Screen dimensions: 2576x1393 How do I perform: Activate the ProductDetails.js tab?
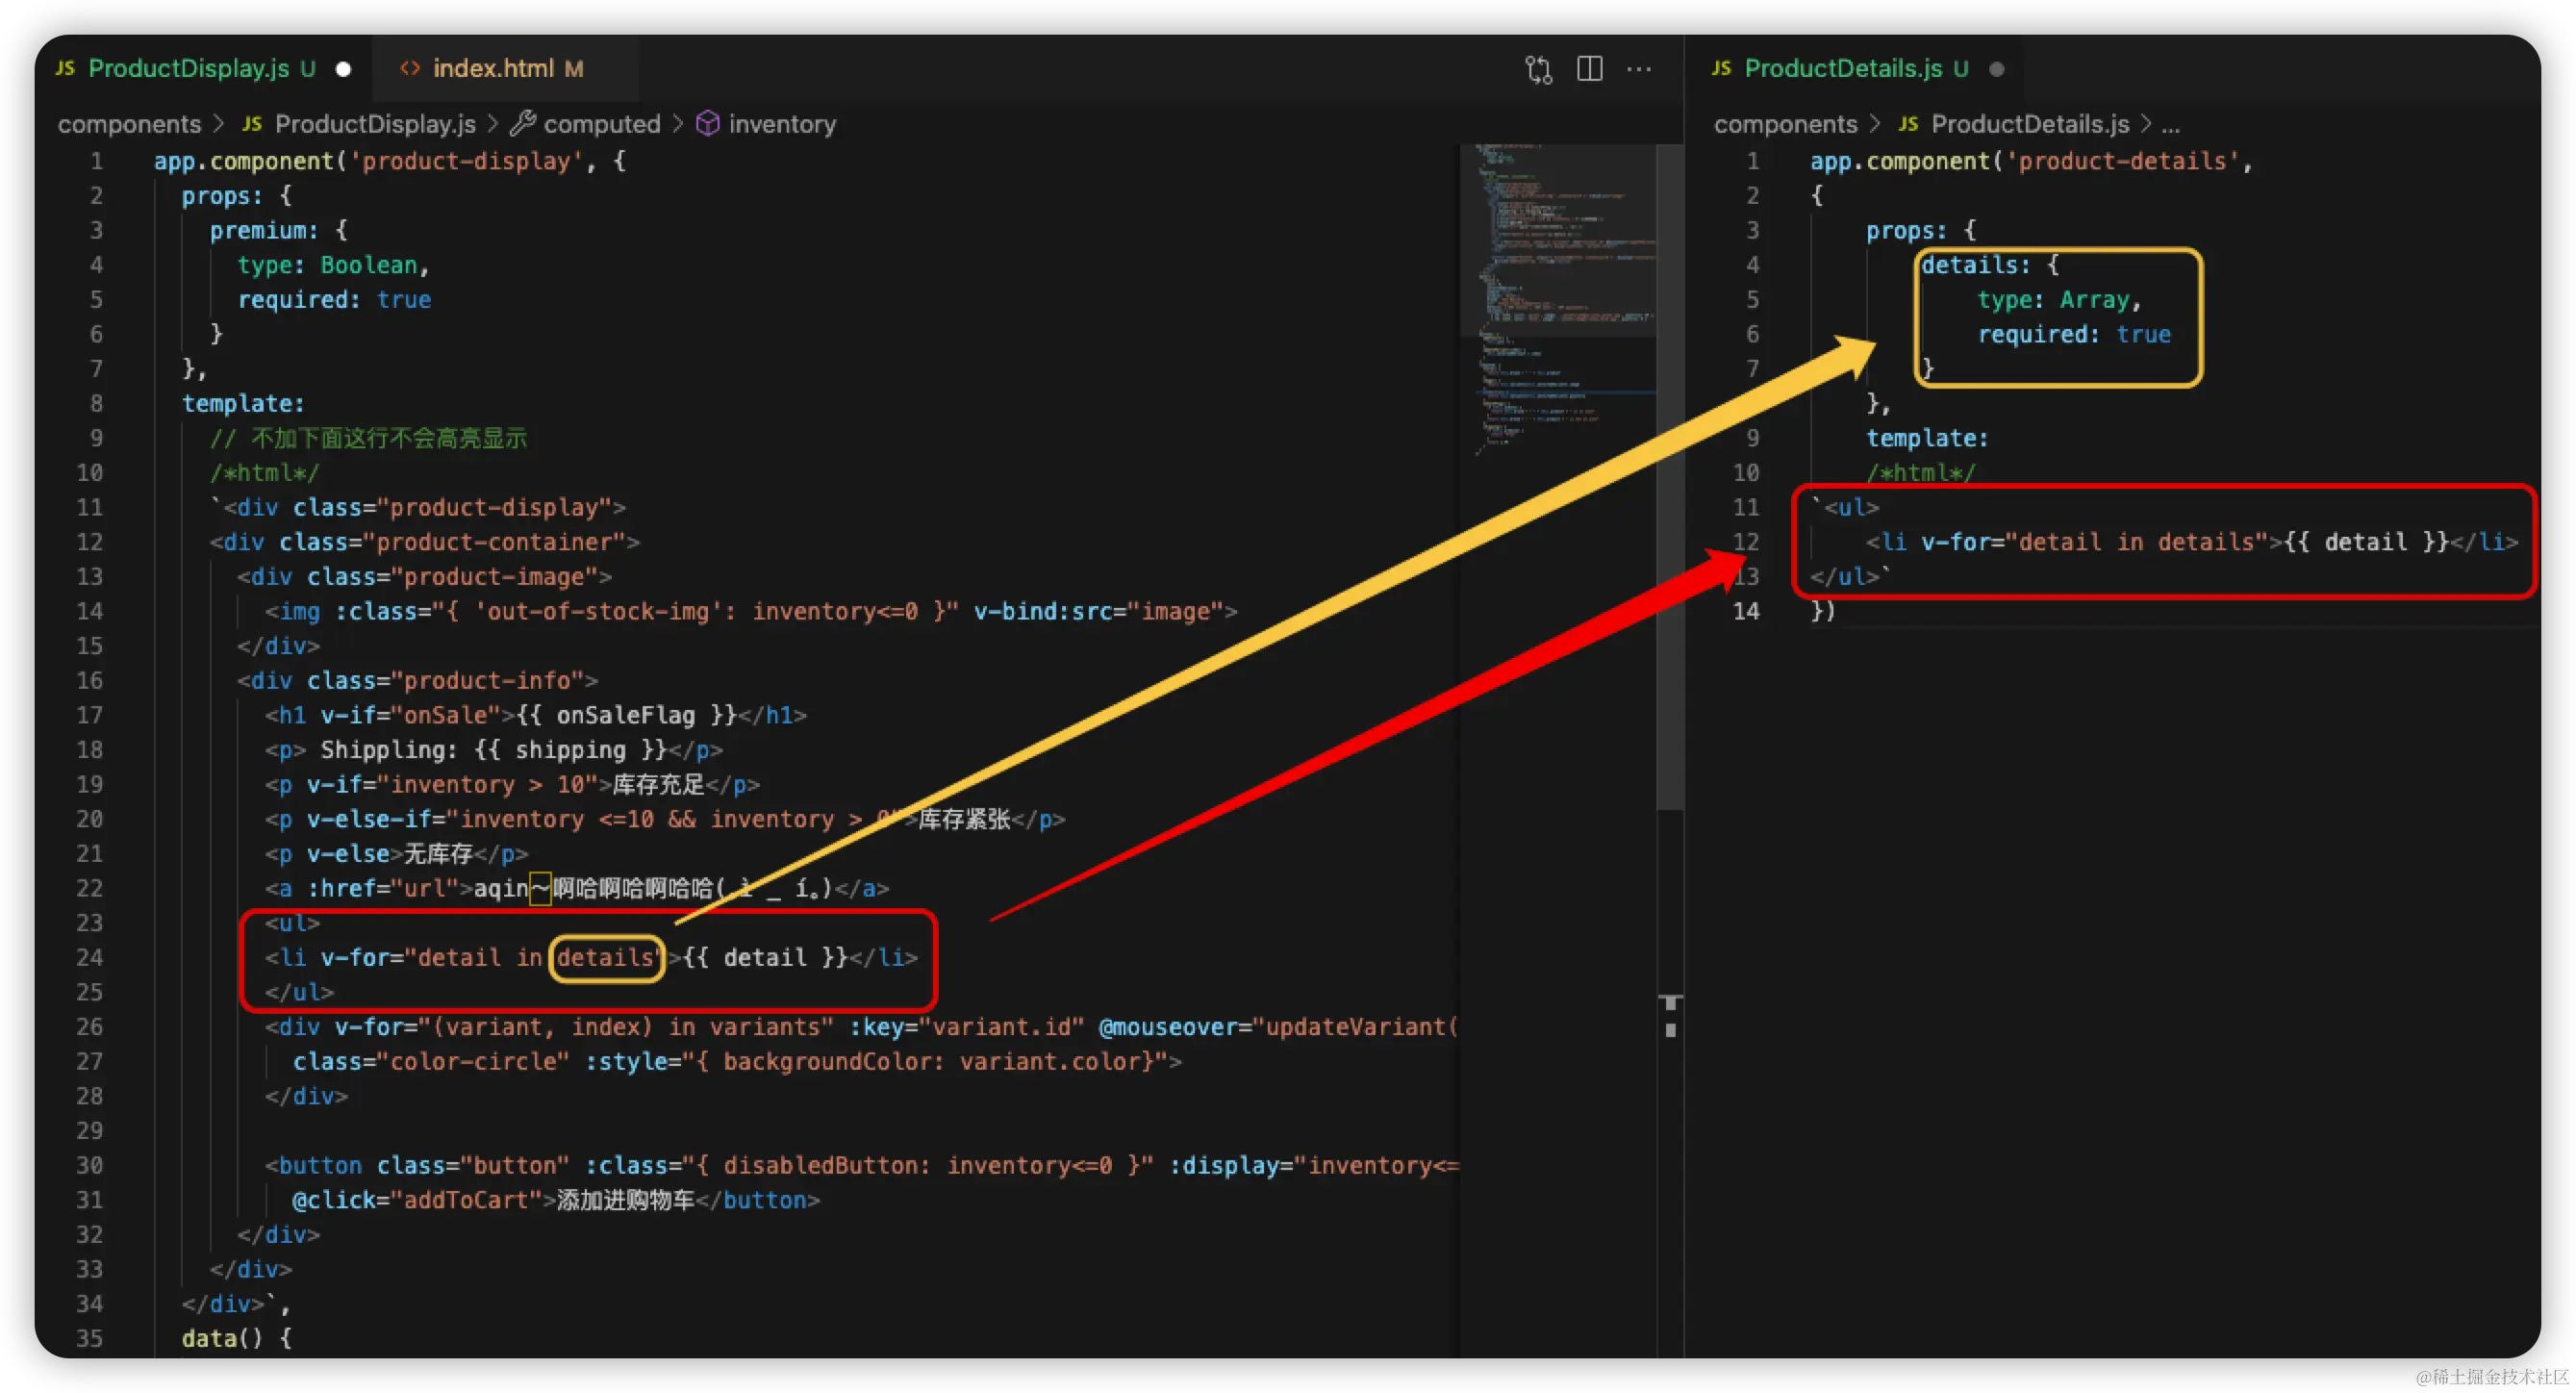[x=1842, y=69]
